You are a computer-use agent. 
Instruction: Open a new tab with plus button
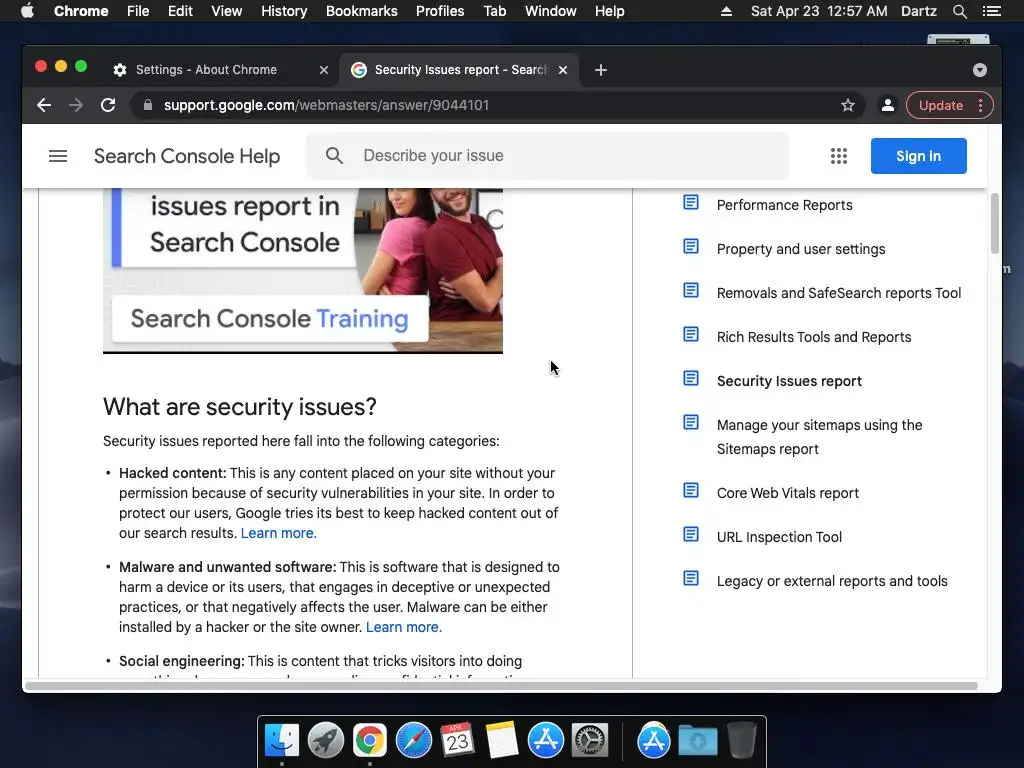point(601,70)
